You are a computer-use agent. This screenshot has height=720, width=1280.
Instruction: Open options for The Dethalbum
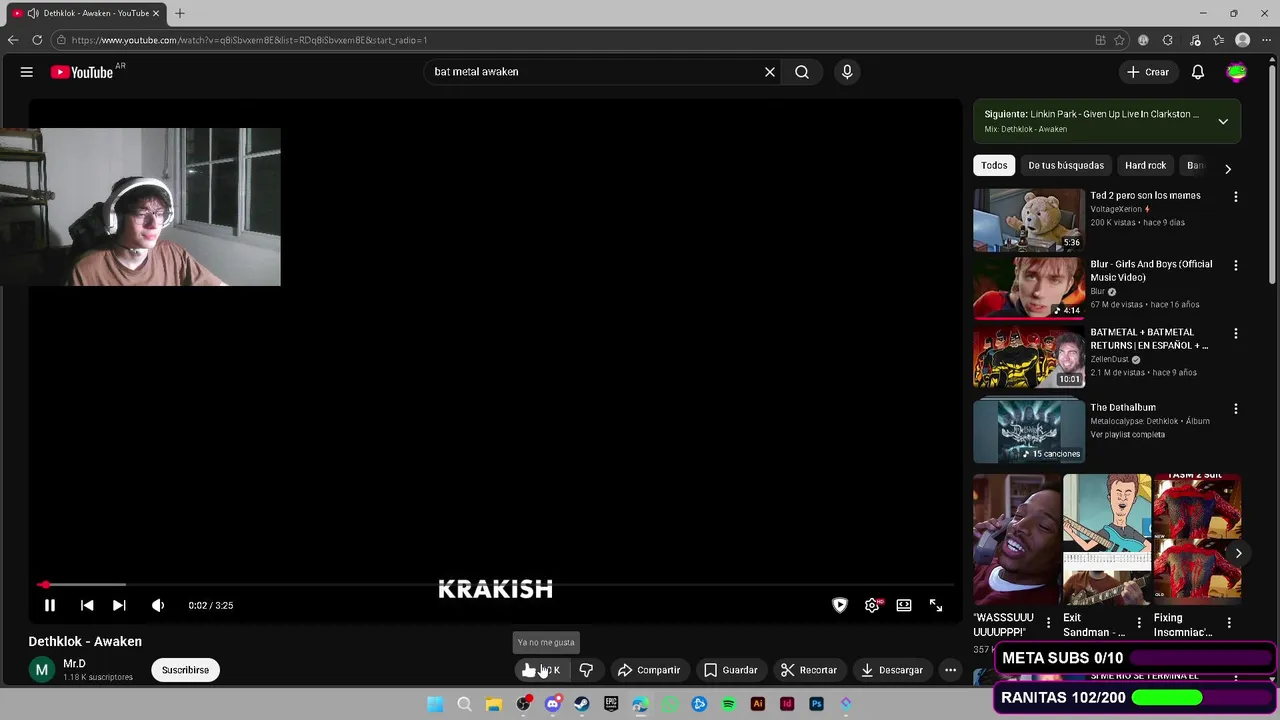point(1236,409)
